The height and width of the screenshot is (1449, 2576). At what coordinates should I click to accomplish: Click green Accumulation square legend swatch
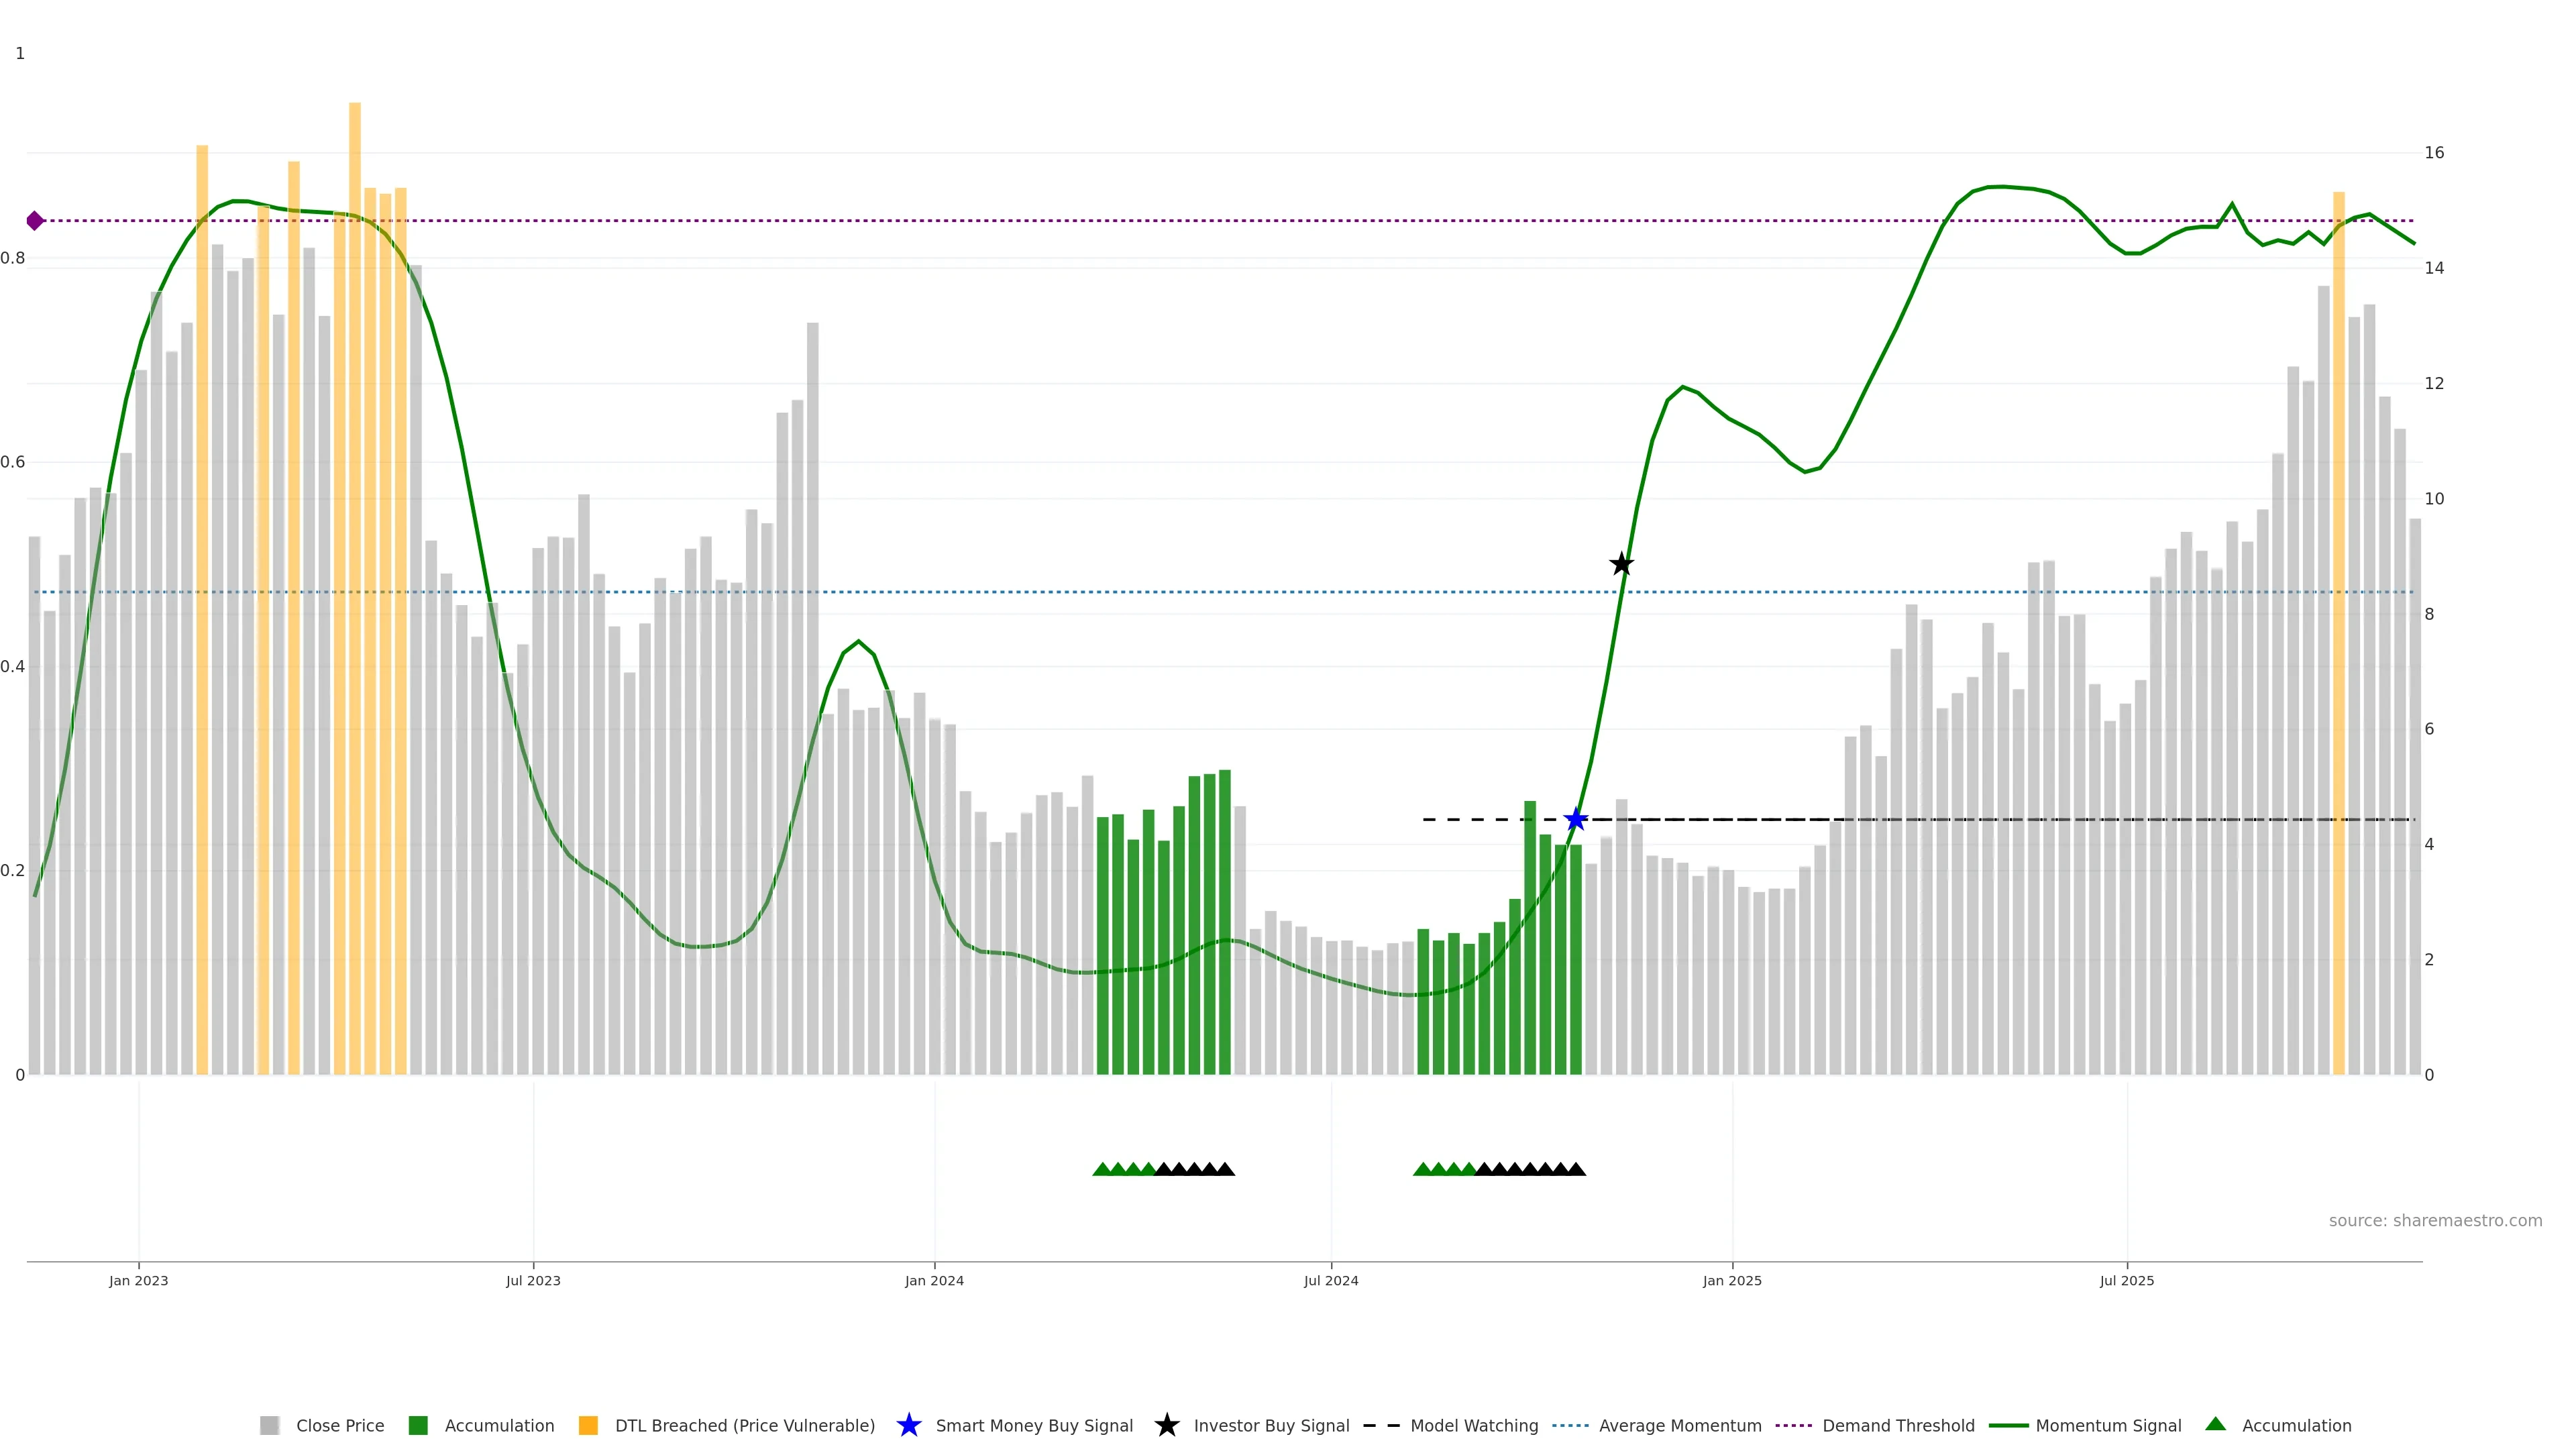pyautogui.click(x=418, y=1425)
